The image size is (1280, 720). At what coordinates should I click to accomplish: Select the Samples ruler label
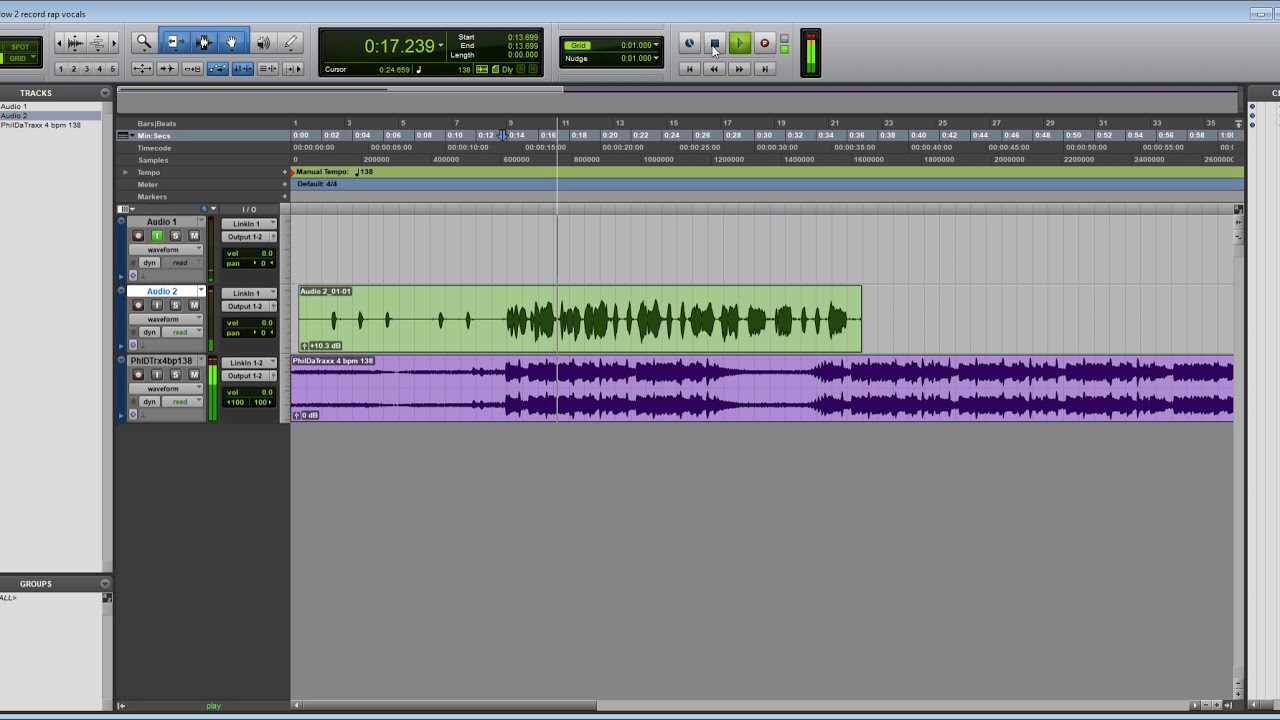[x=153, y=160]
